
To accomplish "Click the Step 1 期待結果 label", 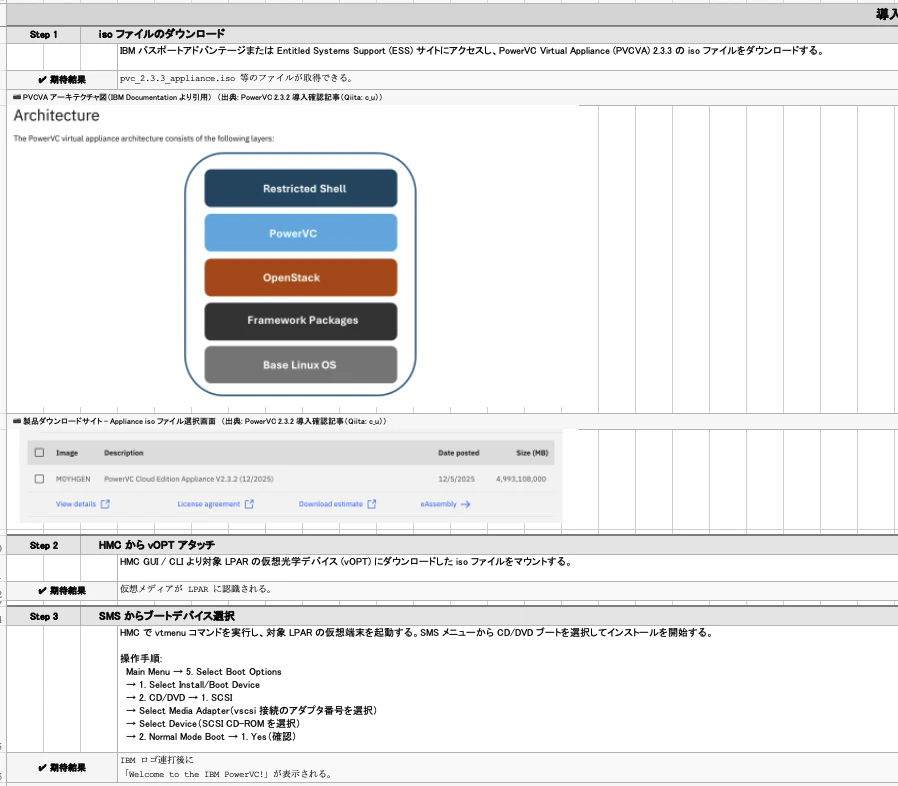I will coord(68,80).
